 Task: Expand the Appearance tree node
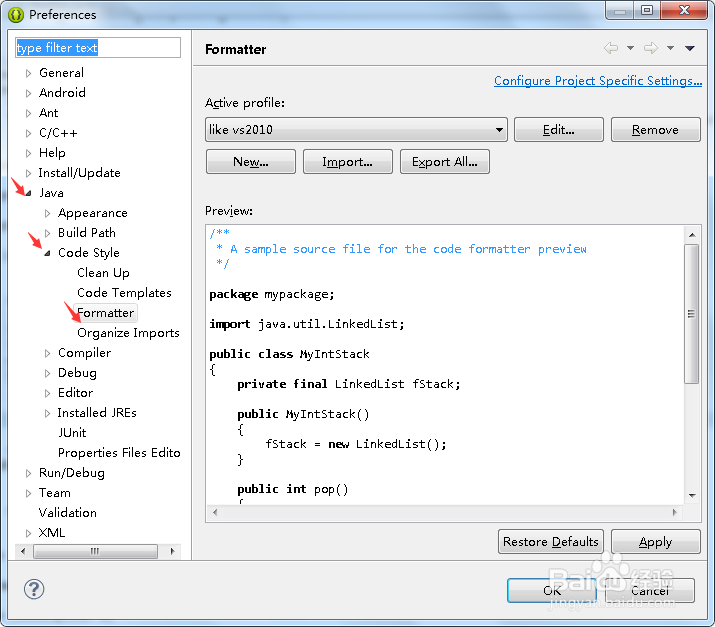click(x=47, y=213)
